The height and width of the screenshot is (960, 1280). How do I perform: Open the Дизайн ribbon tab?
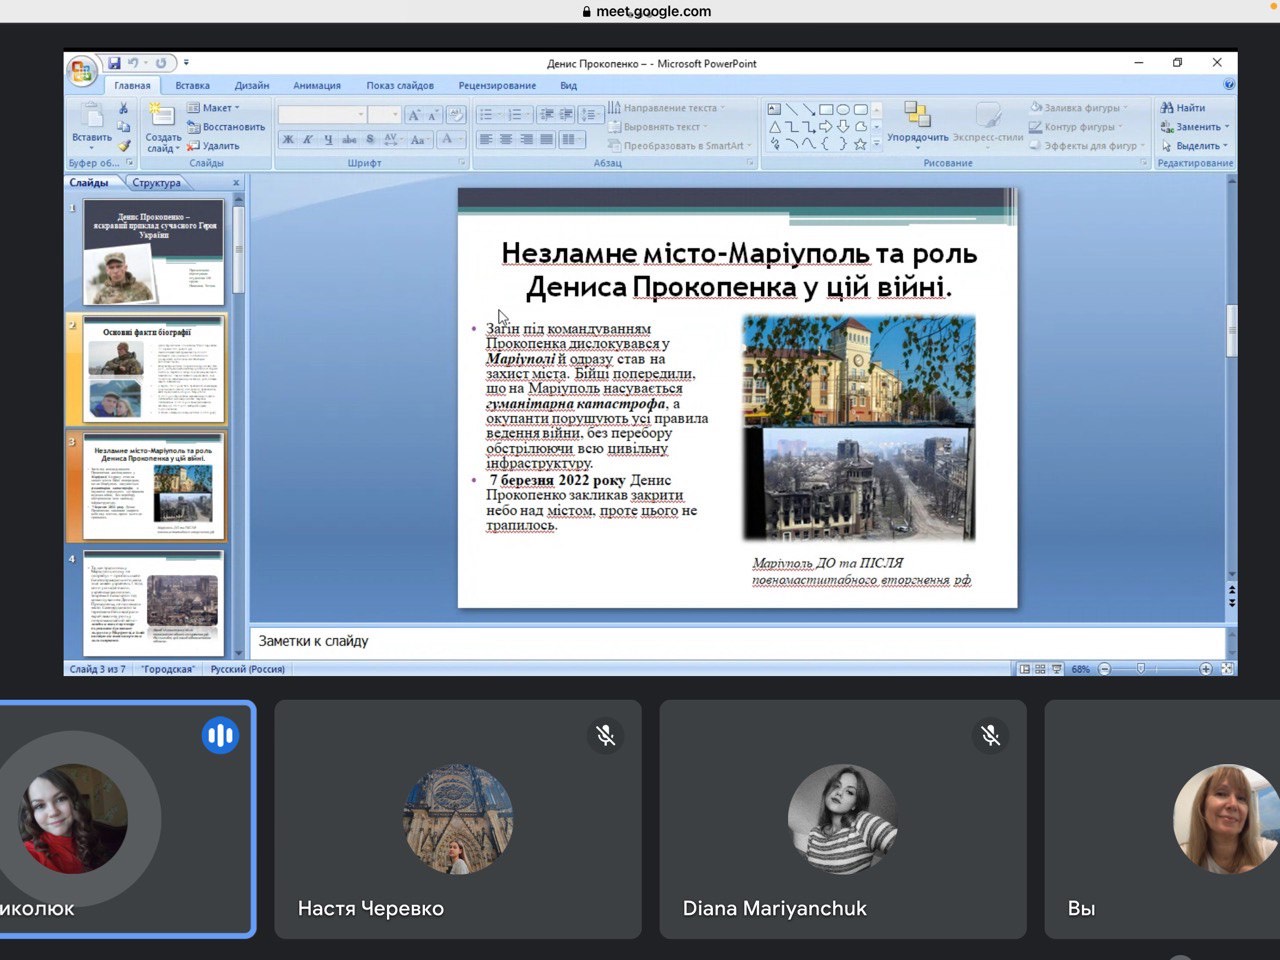tap(252, 86)
